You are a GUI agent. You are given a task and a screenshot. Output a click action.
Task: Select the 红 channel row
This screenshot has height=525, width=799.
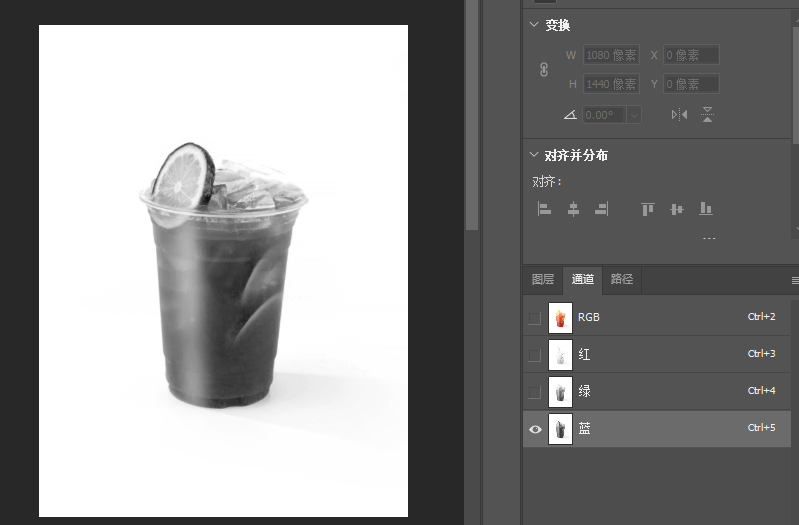coord(657,354)
